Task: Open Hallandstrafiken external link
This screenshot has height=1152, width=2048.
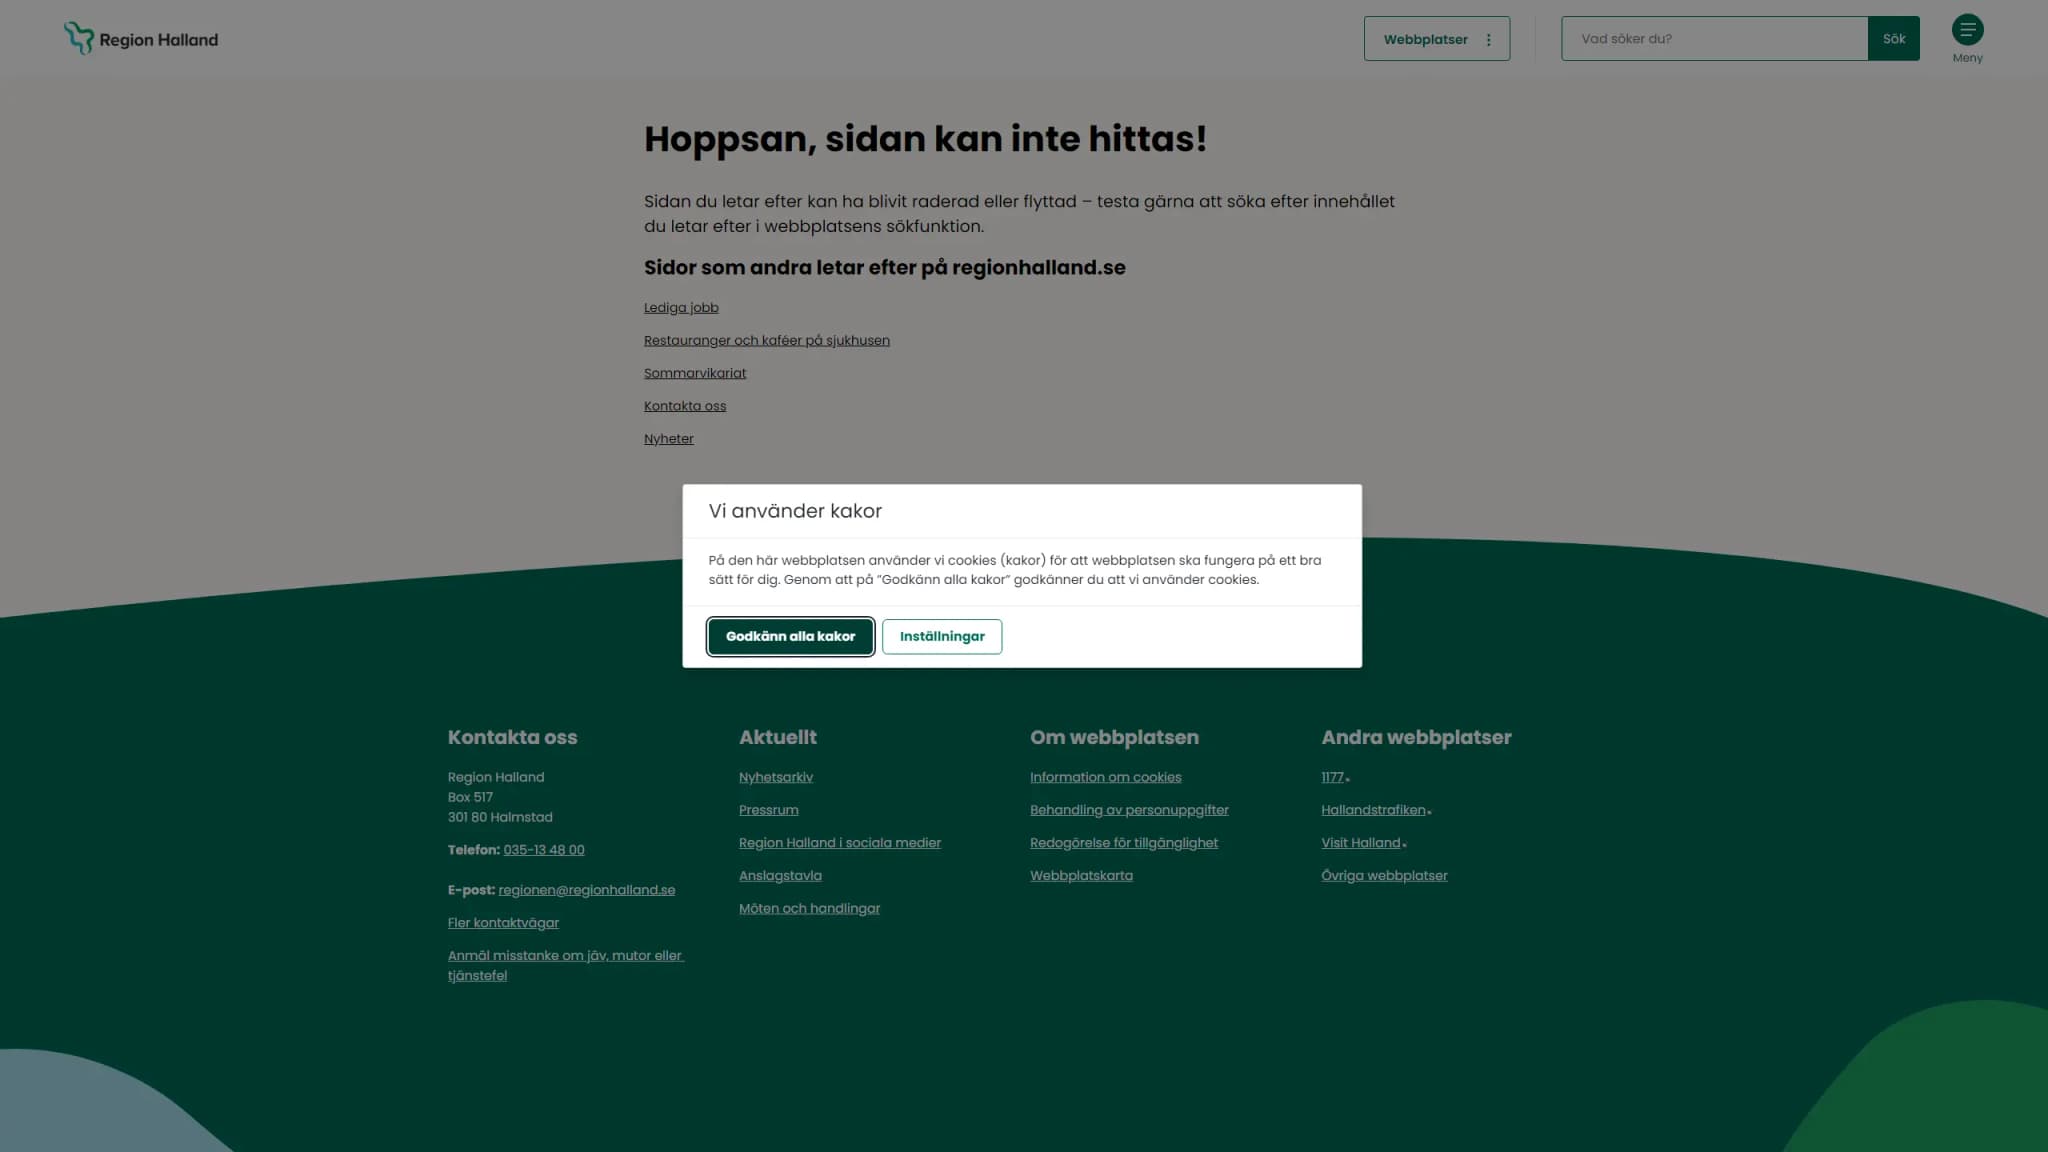Action: pyautogui.click(x=1376, y=810)
